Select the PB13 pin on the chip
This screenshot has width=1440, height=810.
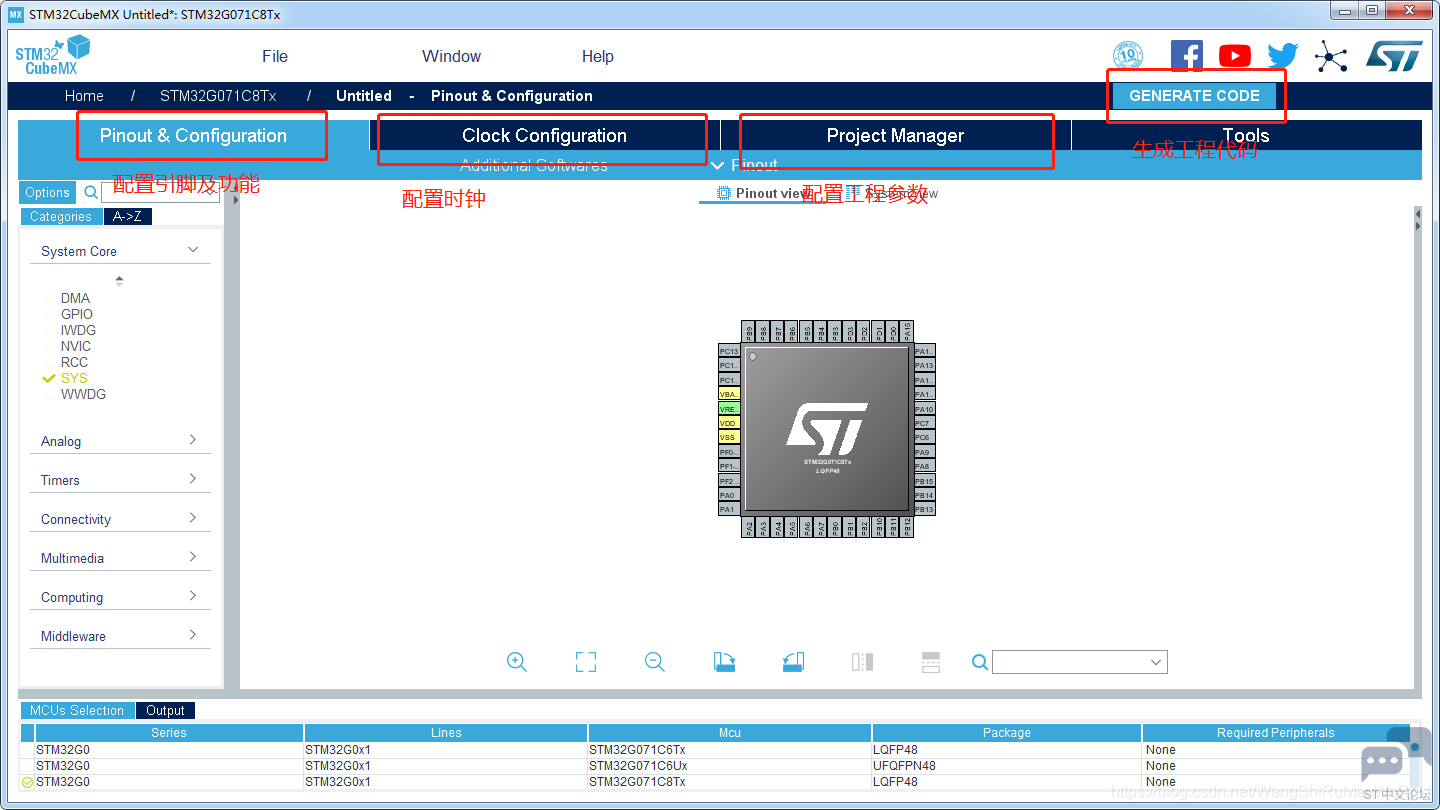(924, 510)
